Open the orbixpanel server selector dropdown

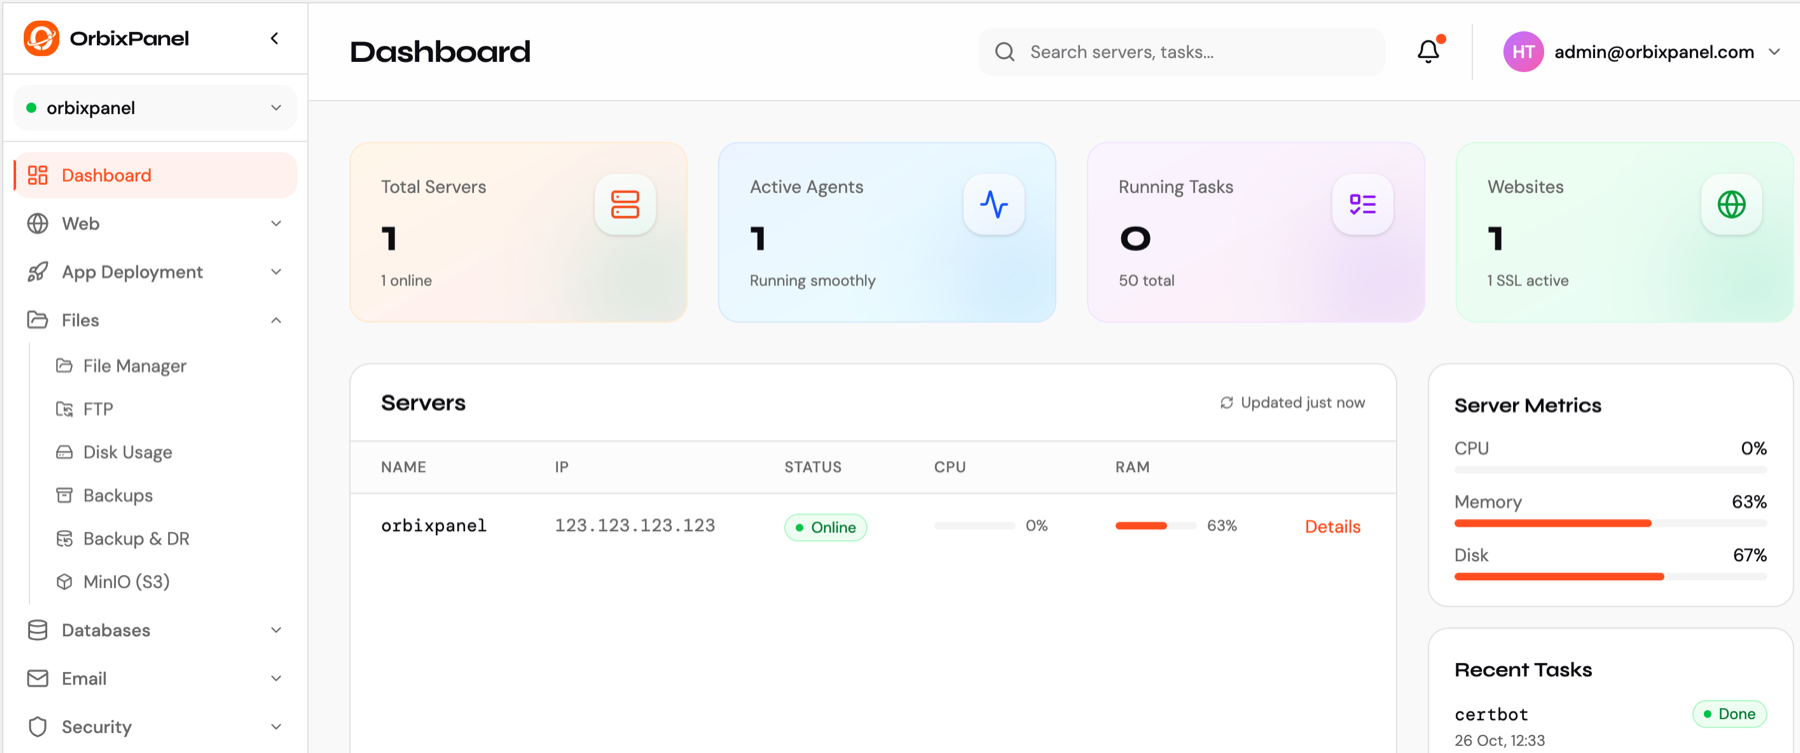(156, 108)
